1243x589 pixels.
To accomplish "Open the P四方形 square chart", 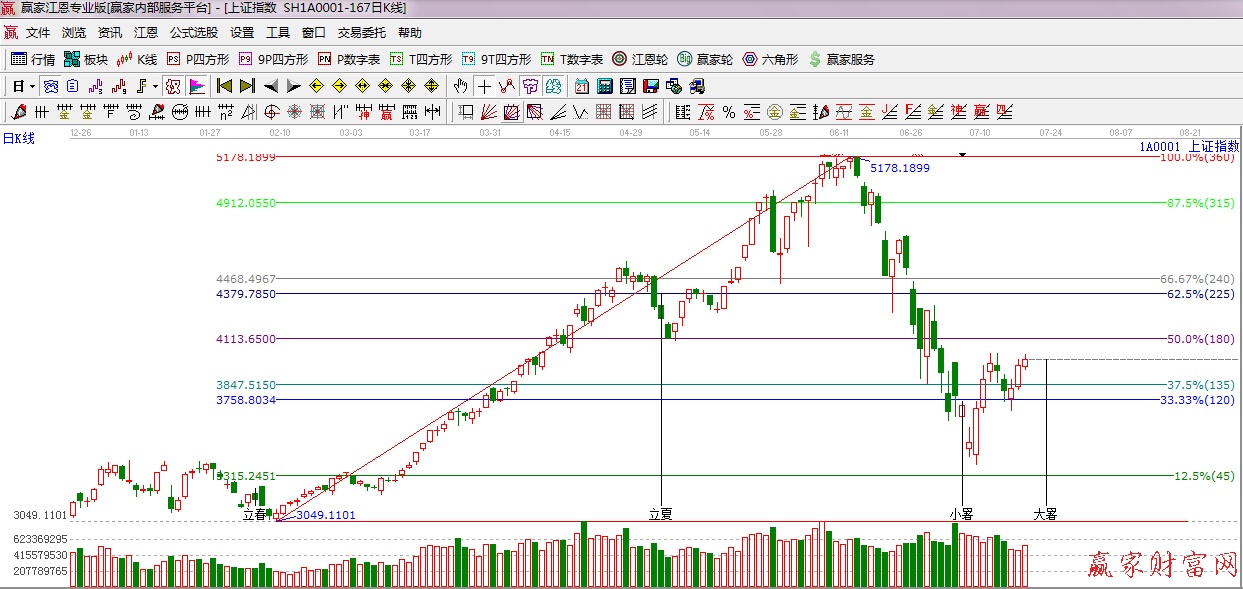I will [x=198, y=59].
